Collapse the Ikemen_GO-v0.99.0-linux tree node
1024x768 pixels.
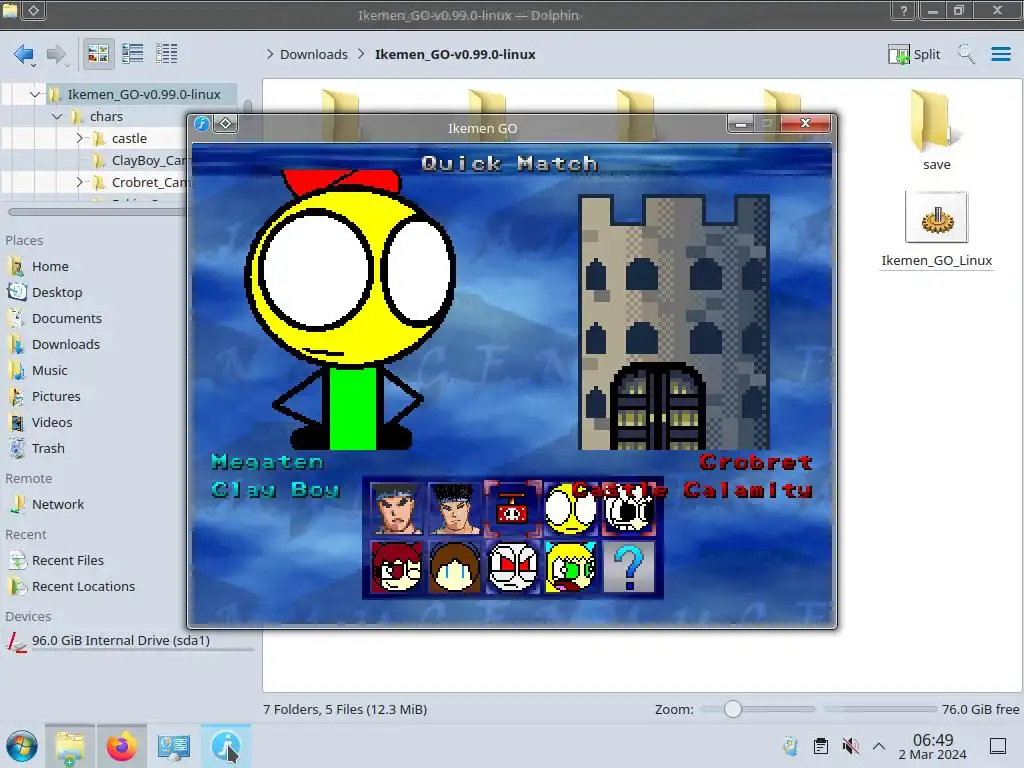[35, 95]
